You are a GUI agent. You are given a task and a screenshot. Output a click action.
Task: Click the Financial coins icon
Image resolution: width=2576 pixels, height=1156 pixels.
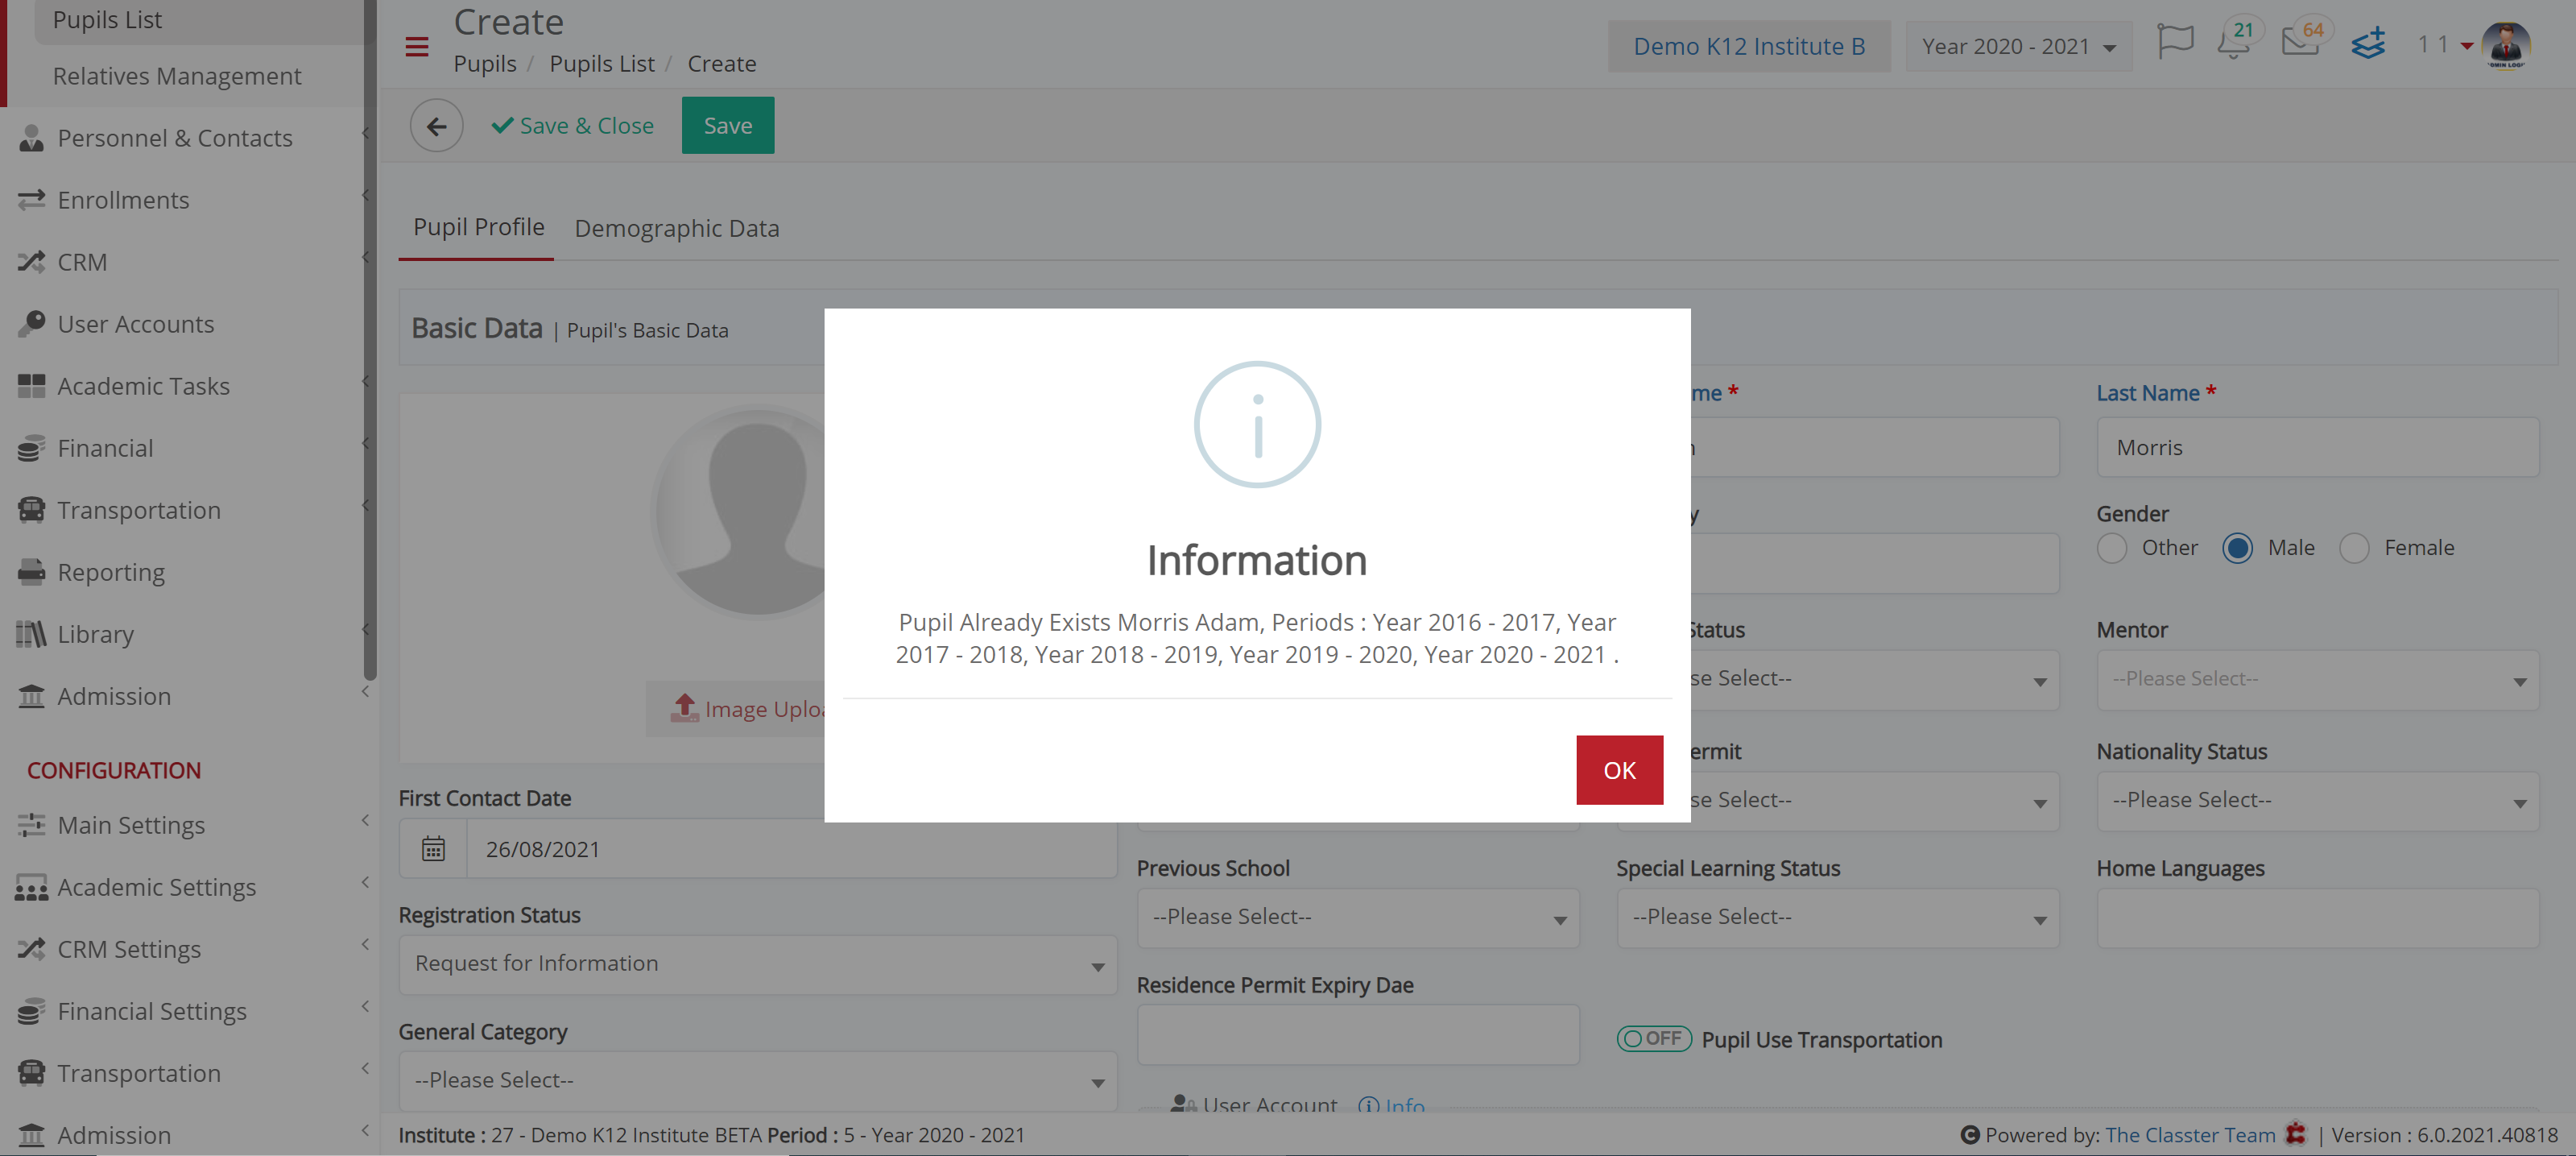(x=31, y=448)
